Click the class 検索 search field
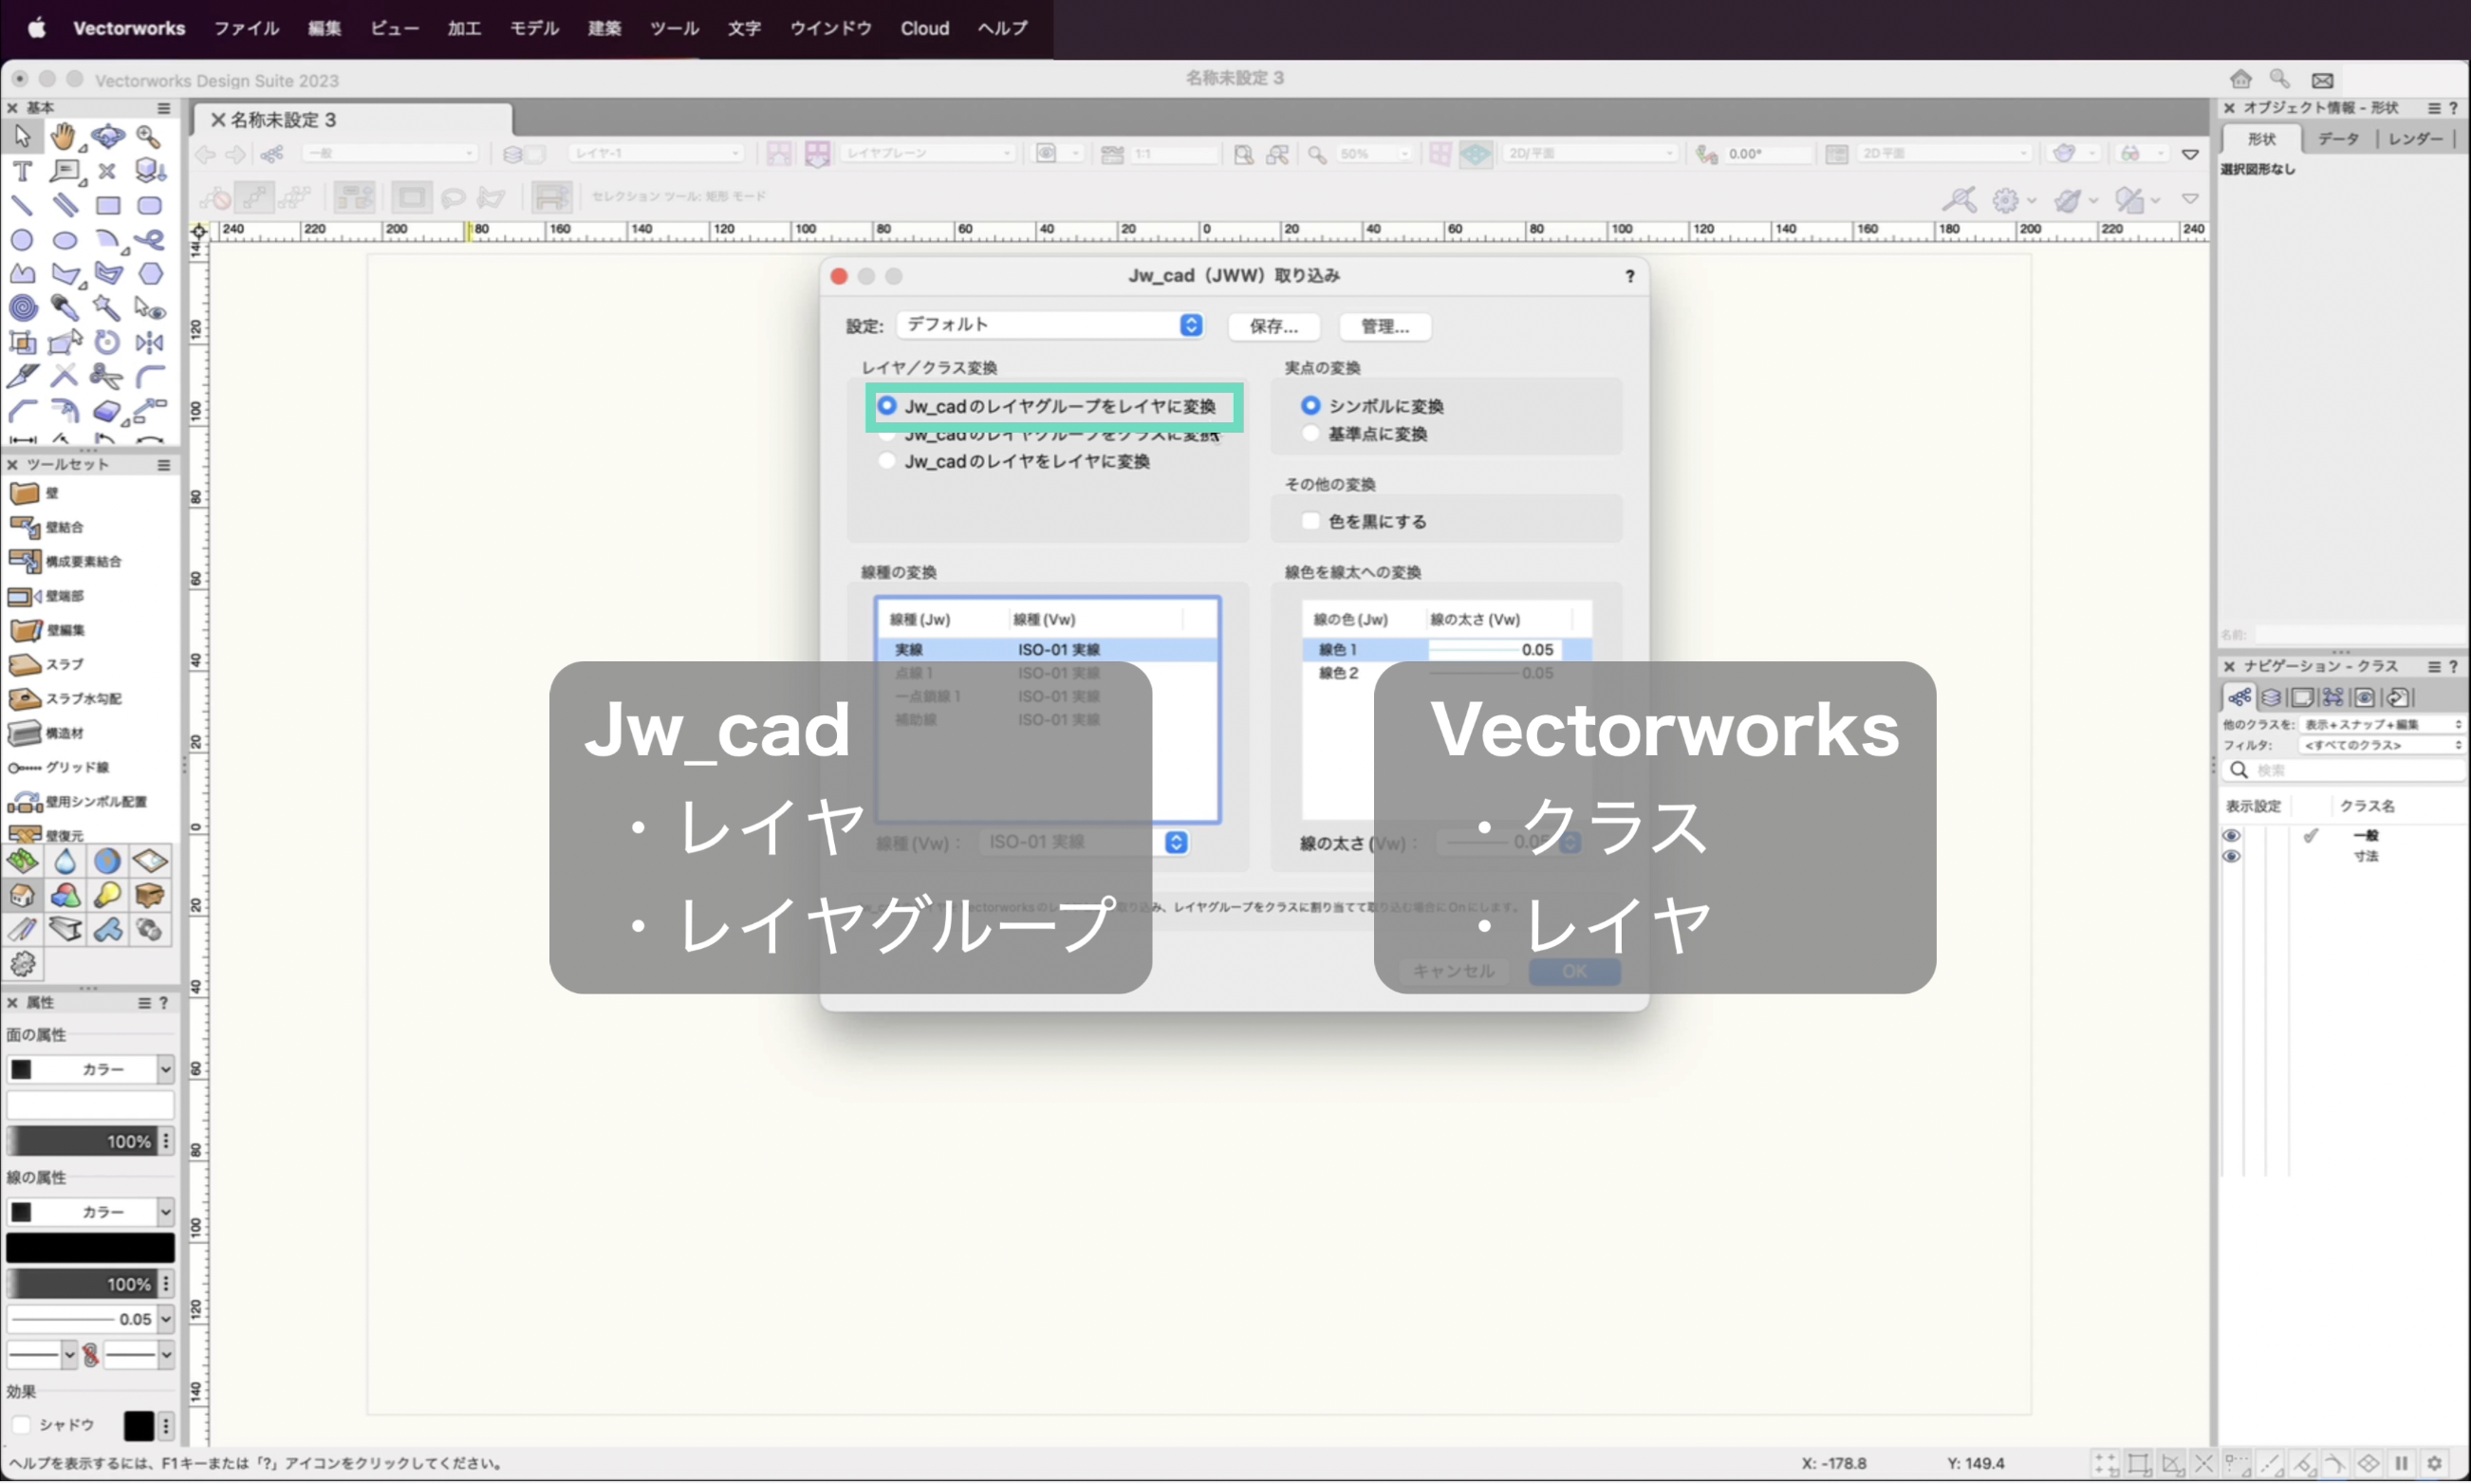 [x=2343, y=770]
